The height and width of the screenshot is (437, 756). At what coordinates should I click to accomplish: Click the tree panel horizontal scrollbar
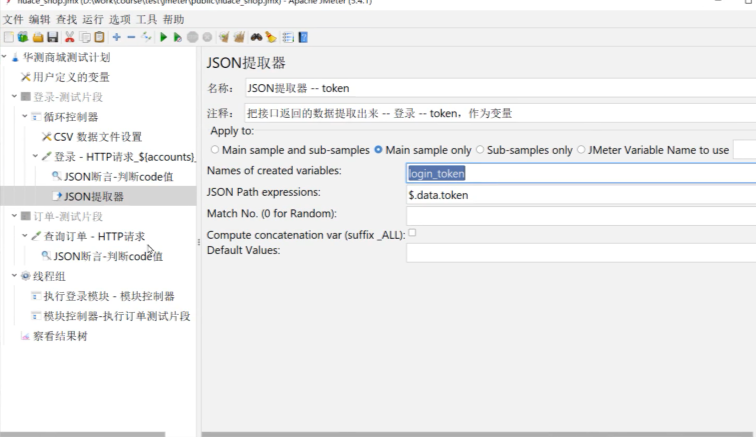click(x=82, y=434)
